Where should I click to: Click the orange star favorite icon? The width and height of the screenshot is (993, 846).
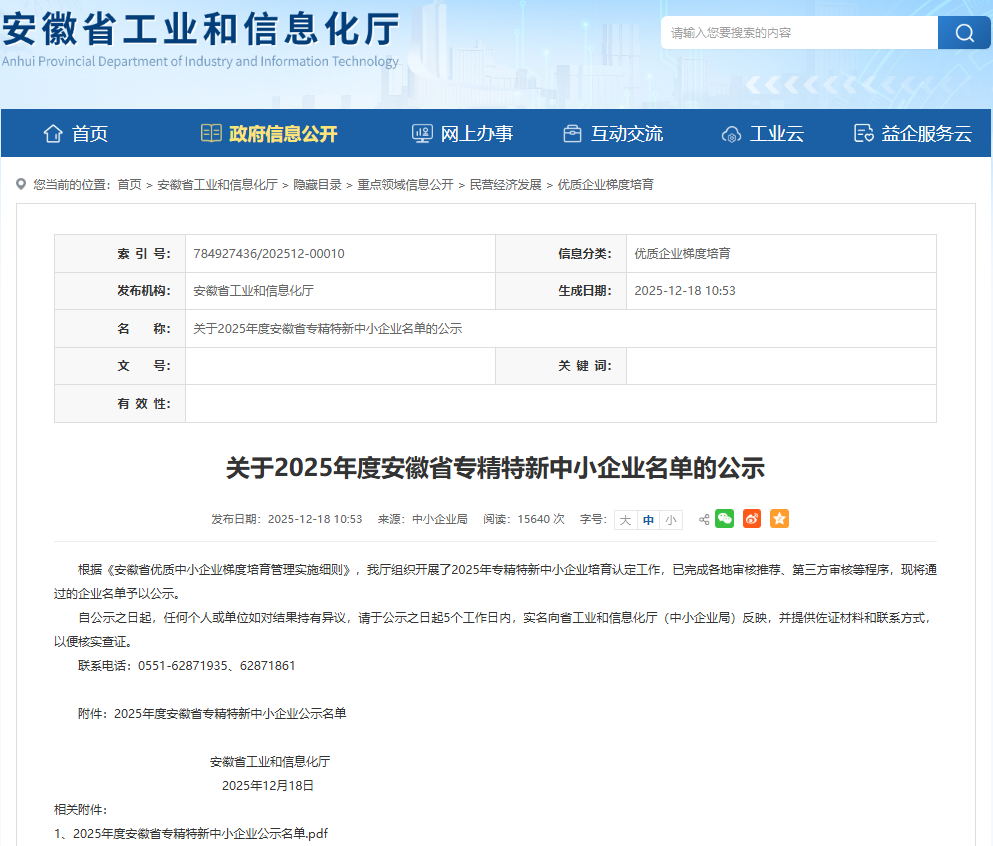click(x=780, y=519)
